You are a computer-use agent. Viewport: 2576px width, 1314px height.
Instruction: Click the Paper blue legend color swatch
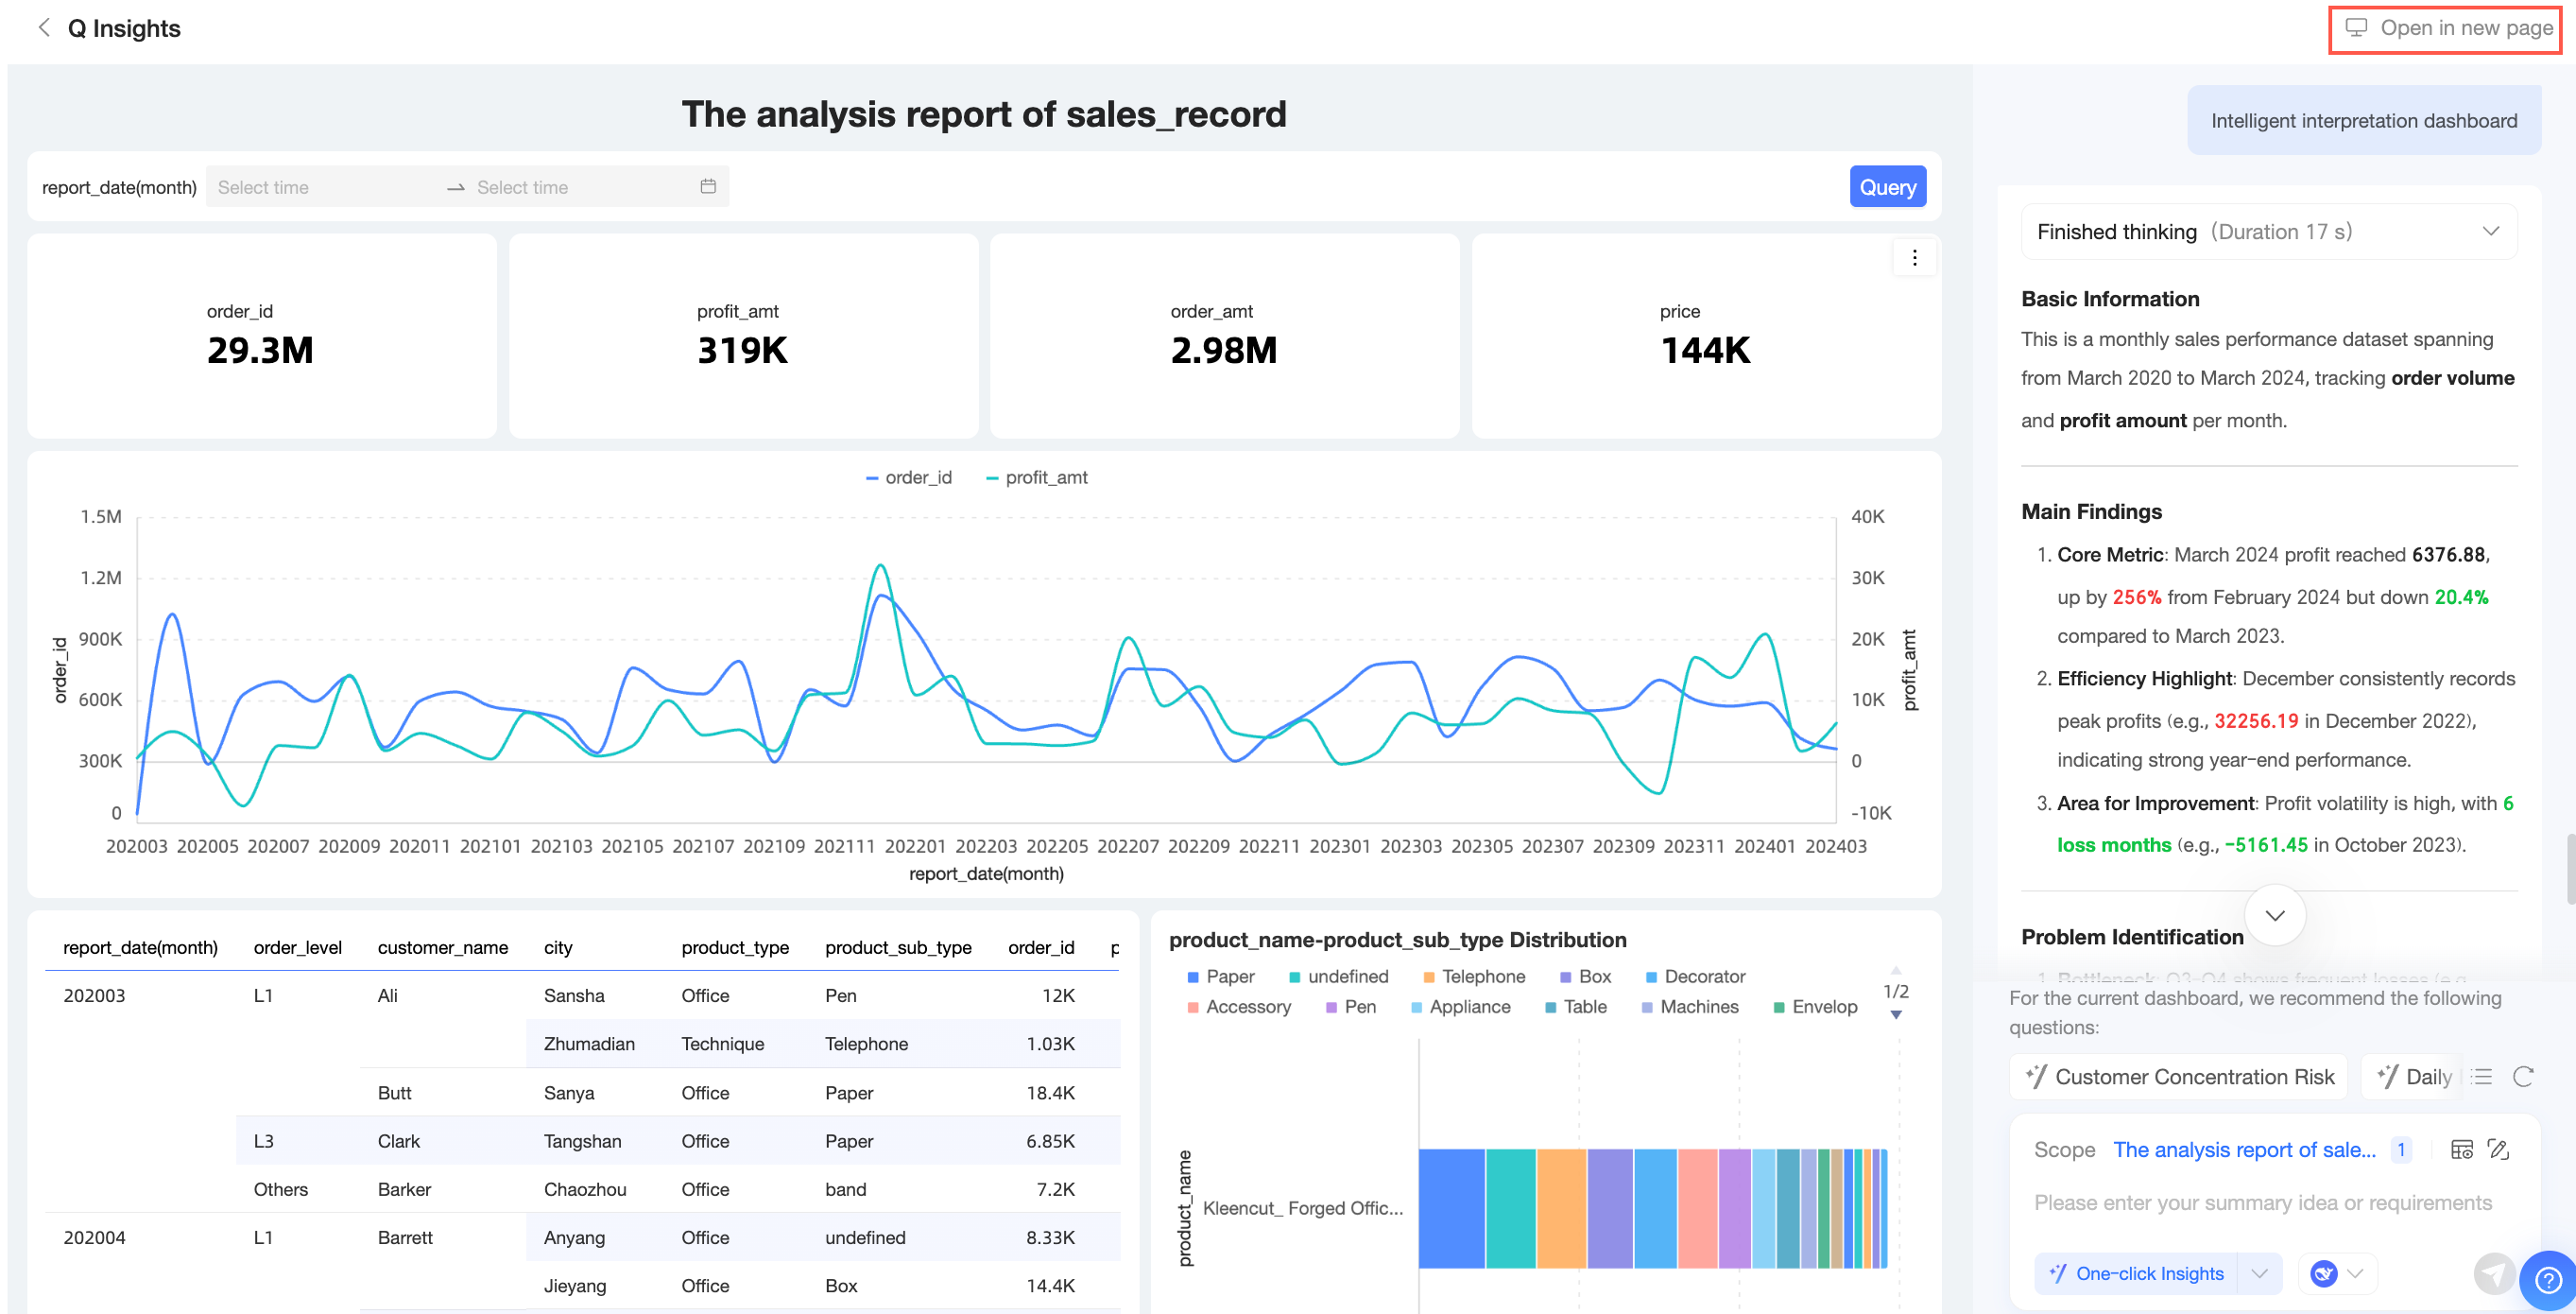point(1192,977)
